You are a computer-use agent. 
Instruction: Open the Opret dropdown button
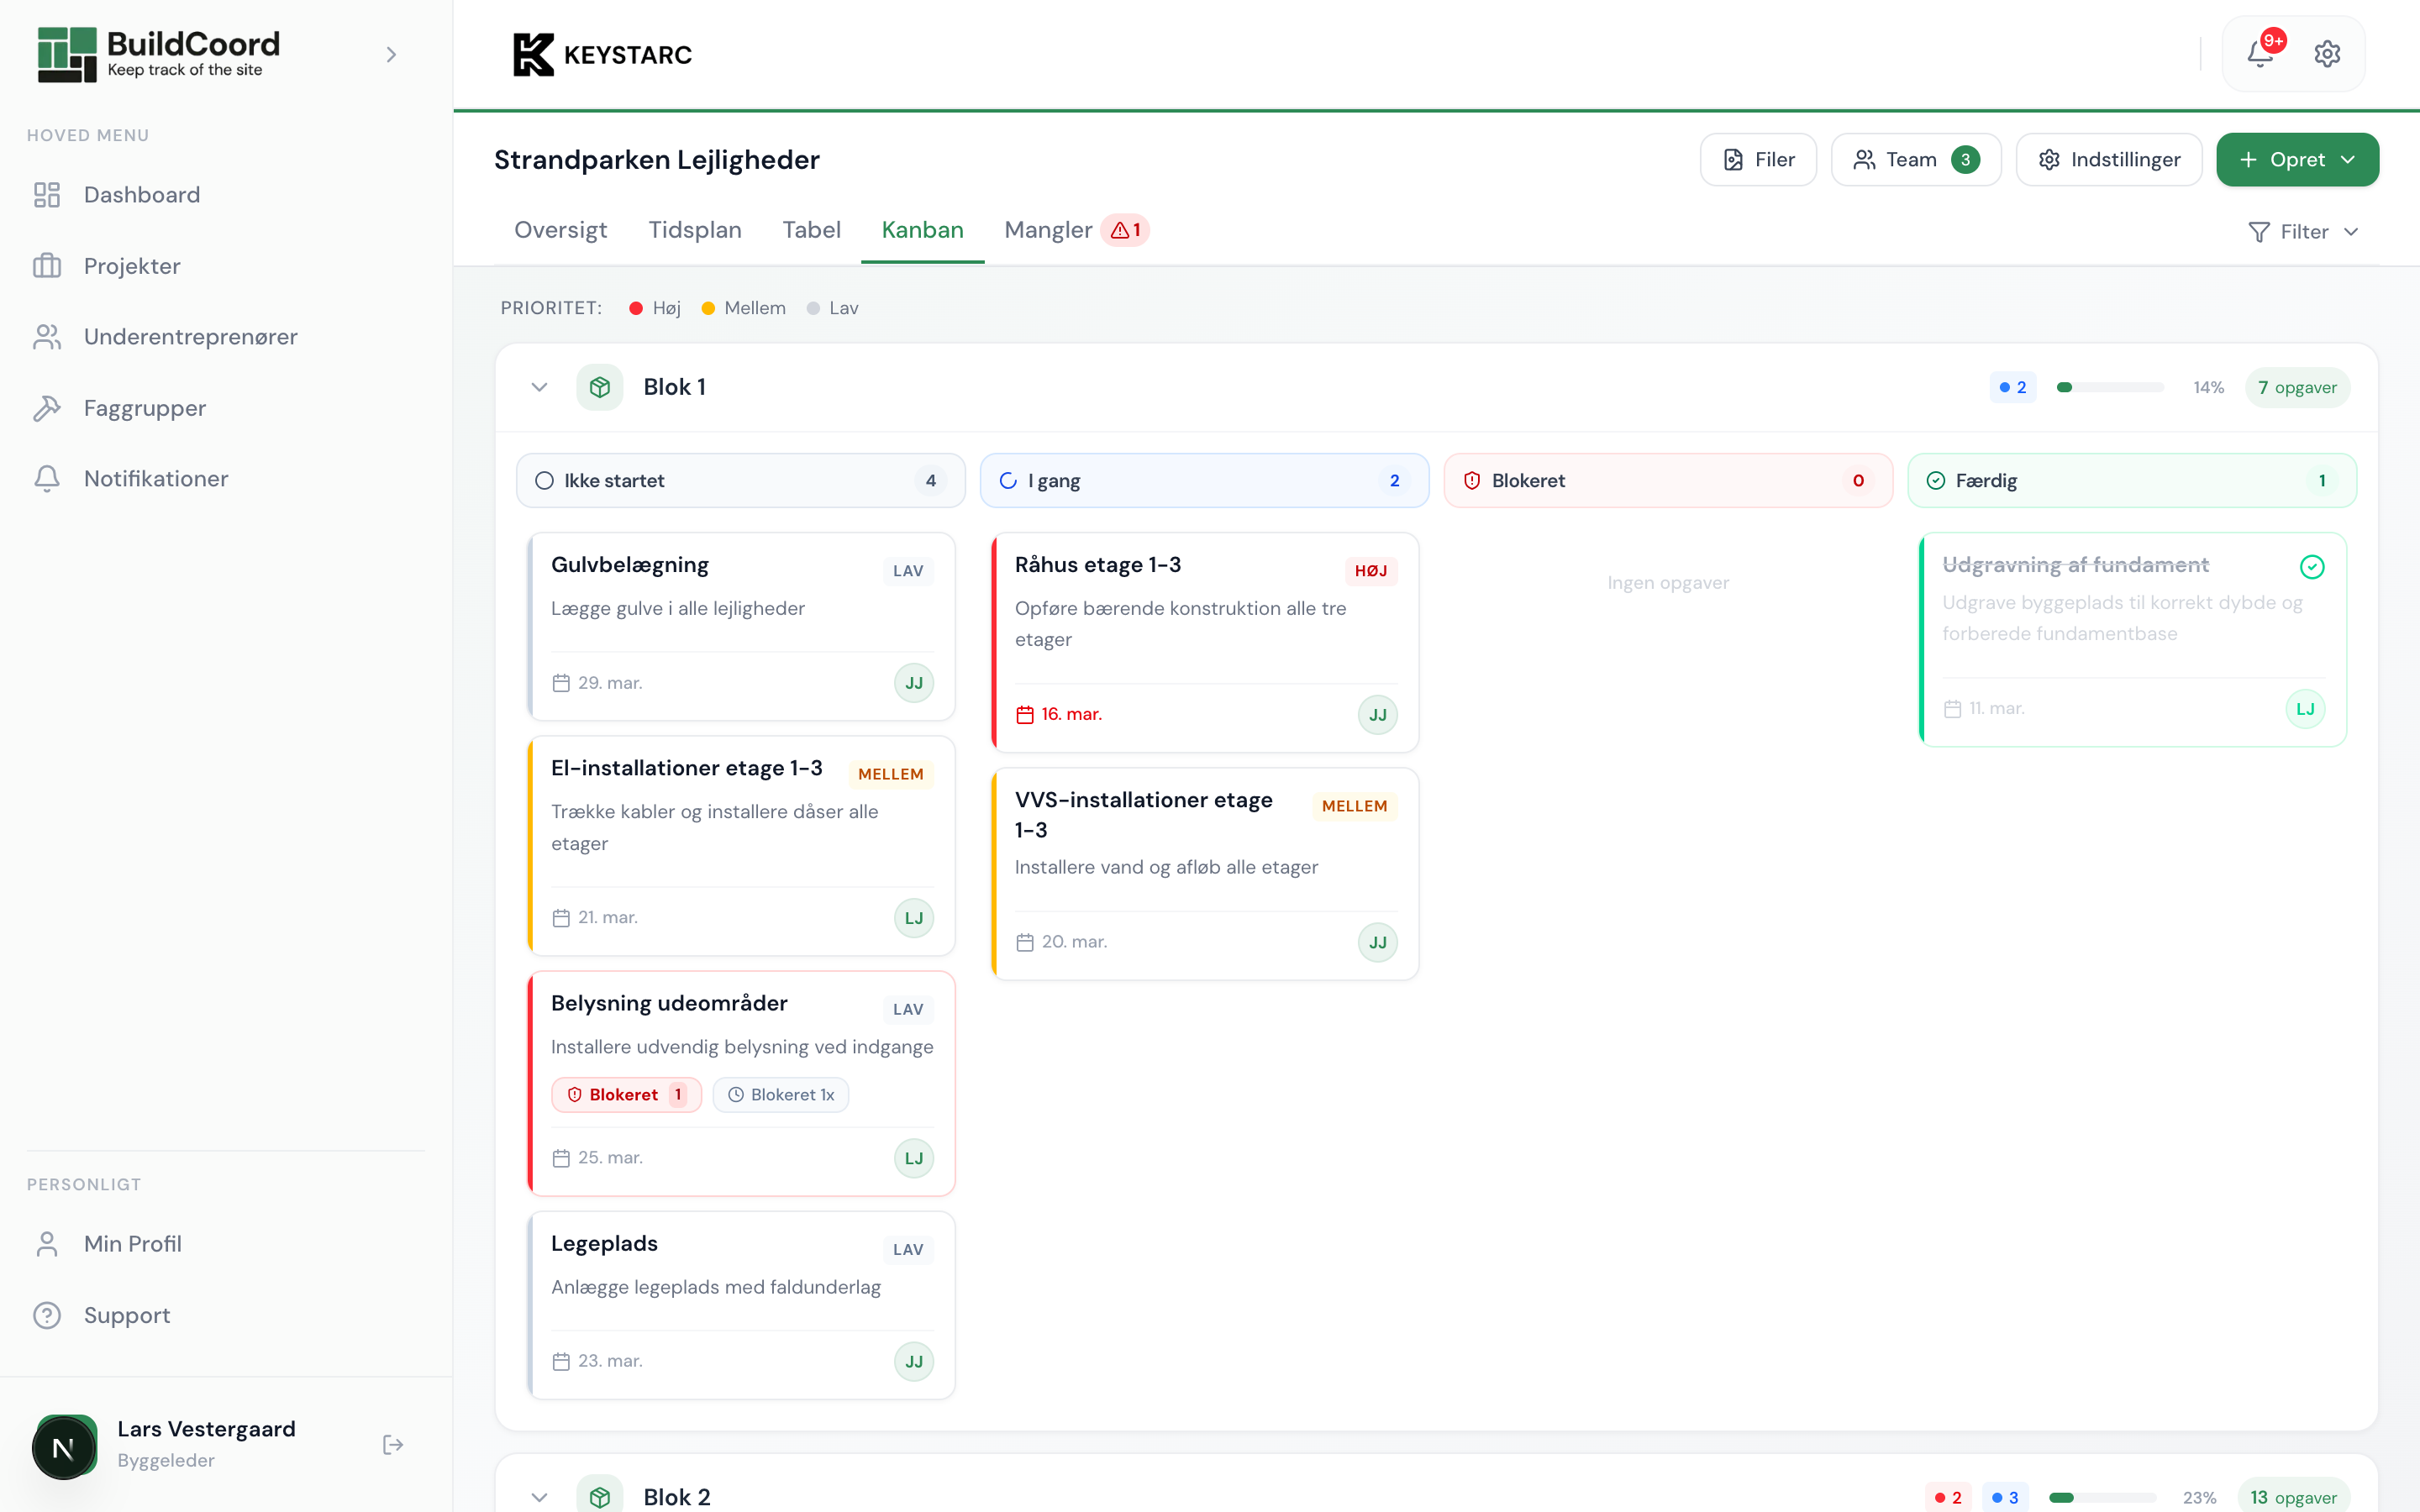(2297, 160)
